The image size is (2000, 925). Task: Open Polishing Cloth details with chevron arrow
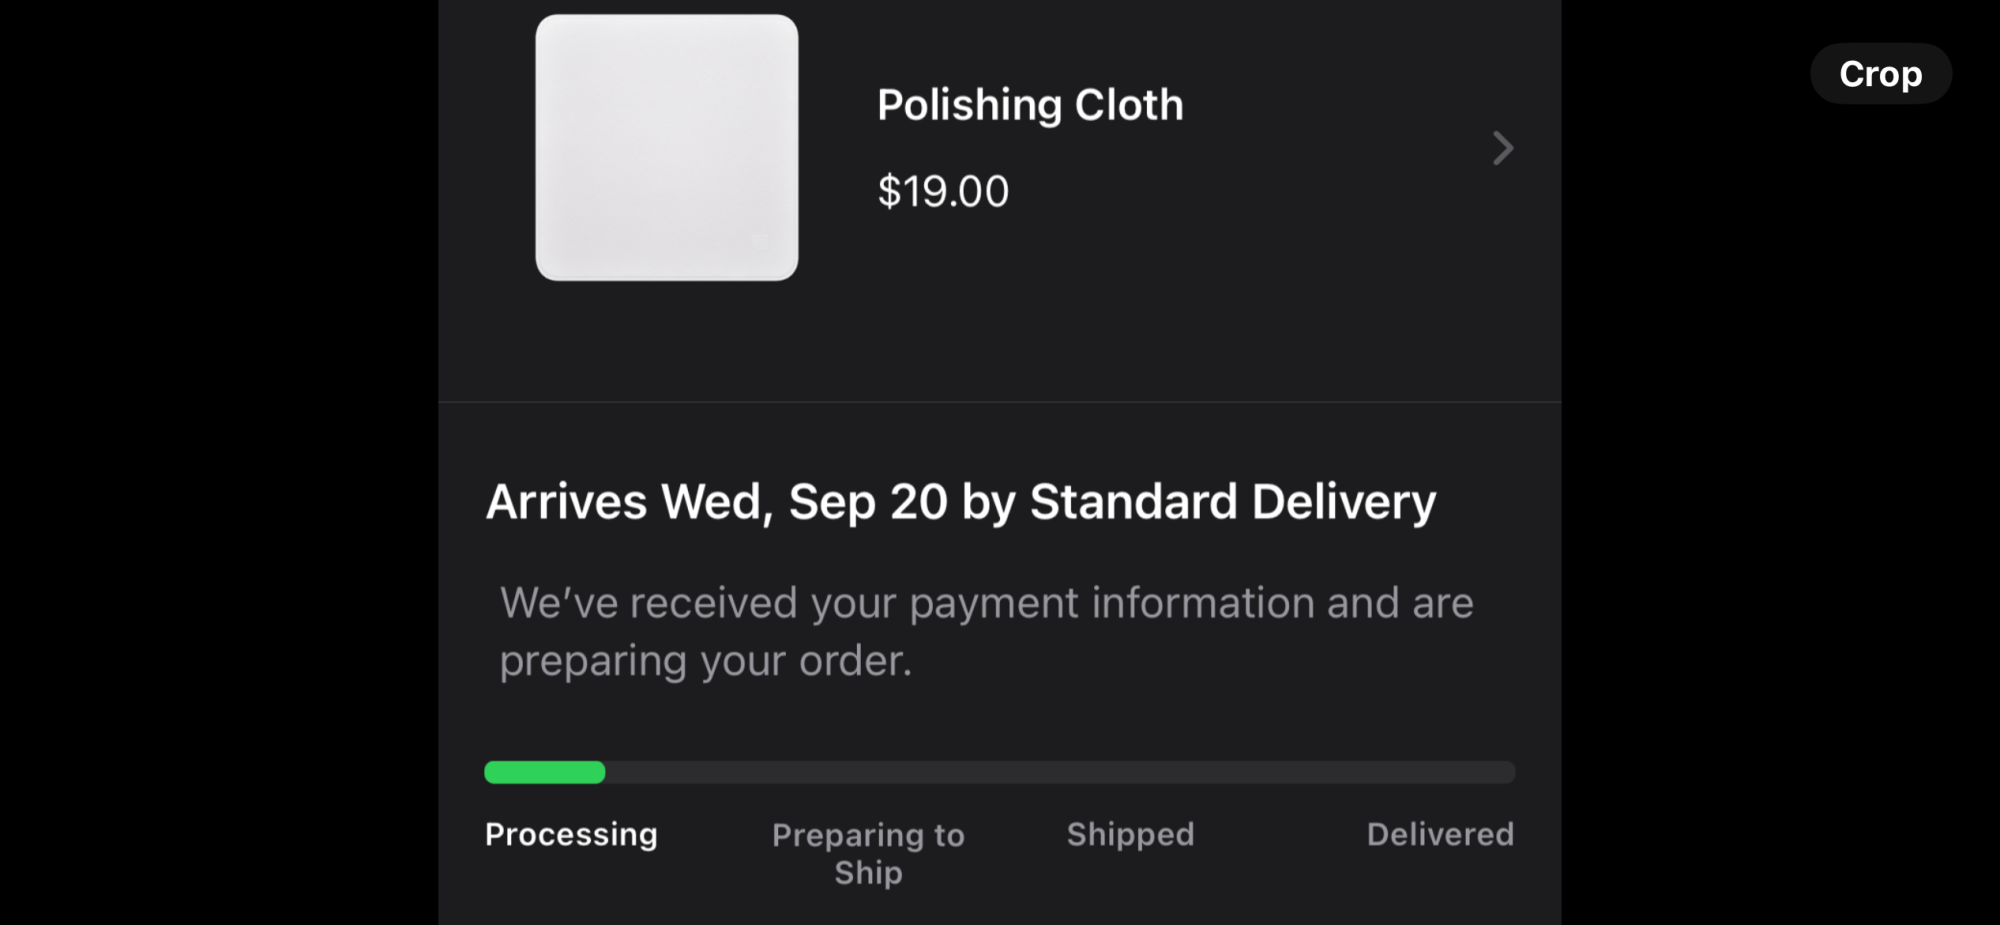1502,148
